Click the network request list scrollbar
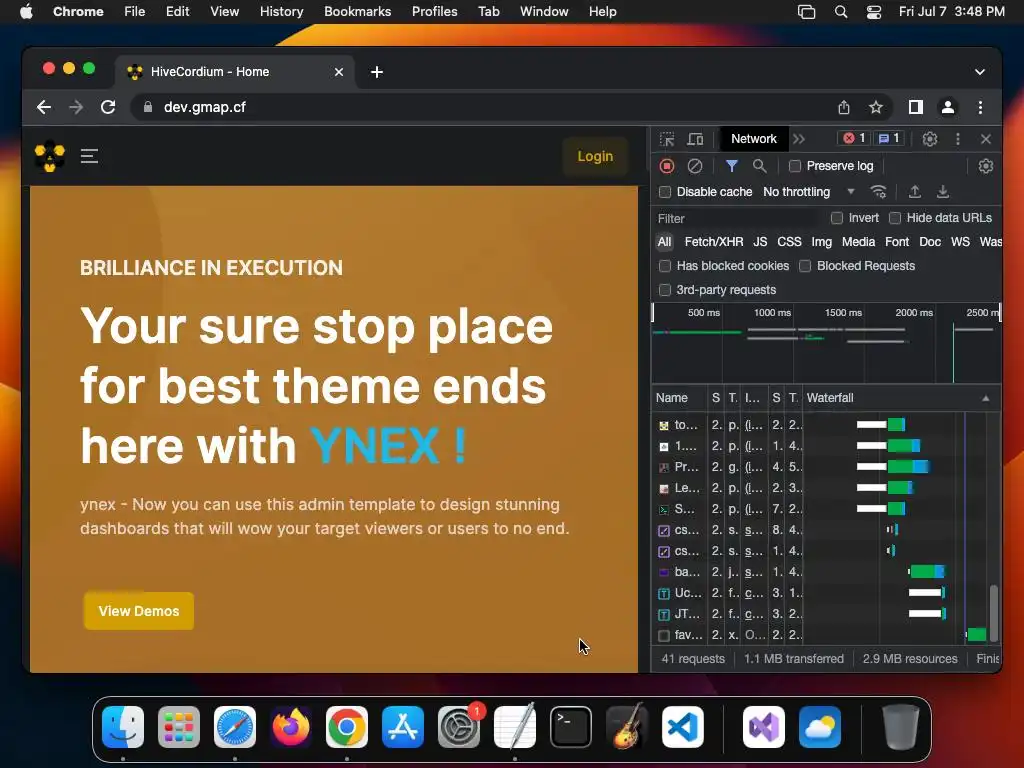Screen dimensions: 1024x768 click(994, 613)
